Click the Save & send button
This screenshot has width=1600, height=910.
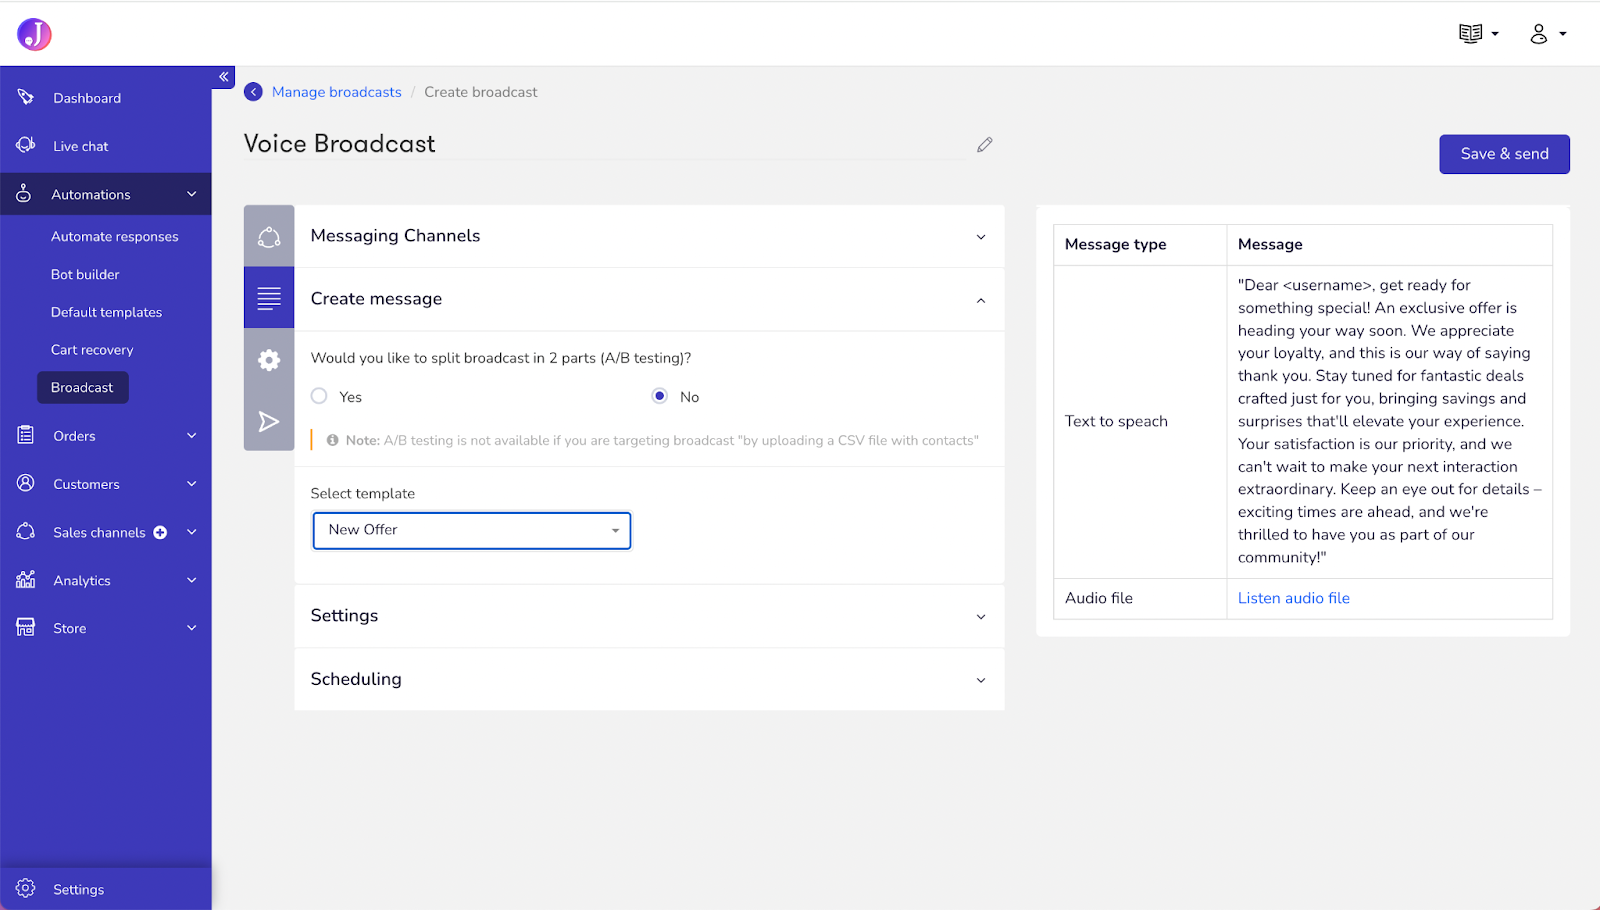1504,154
